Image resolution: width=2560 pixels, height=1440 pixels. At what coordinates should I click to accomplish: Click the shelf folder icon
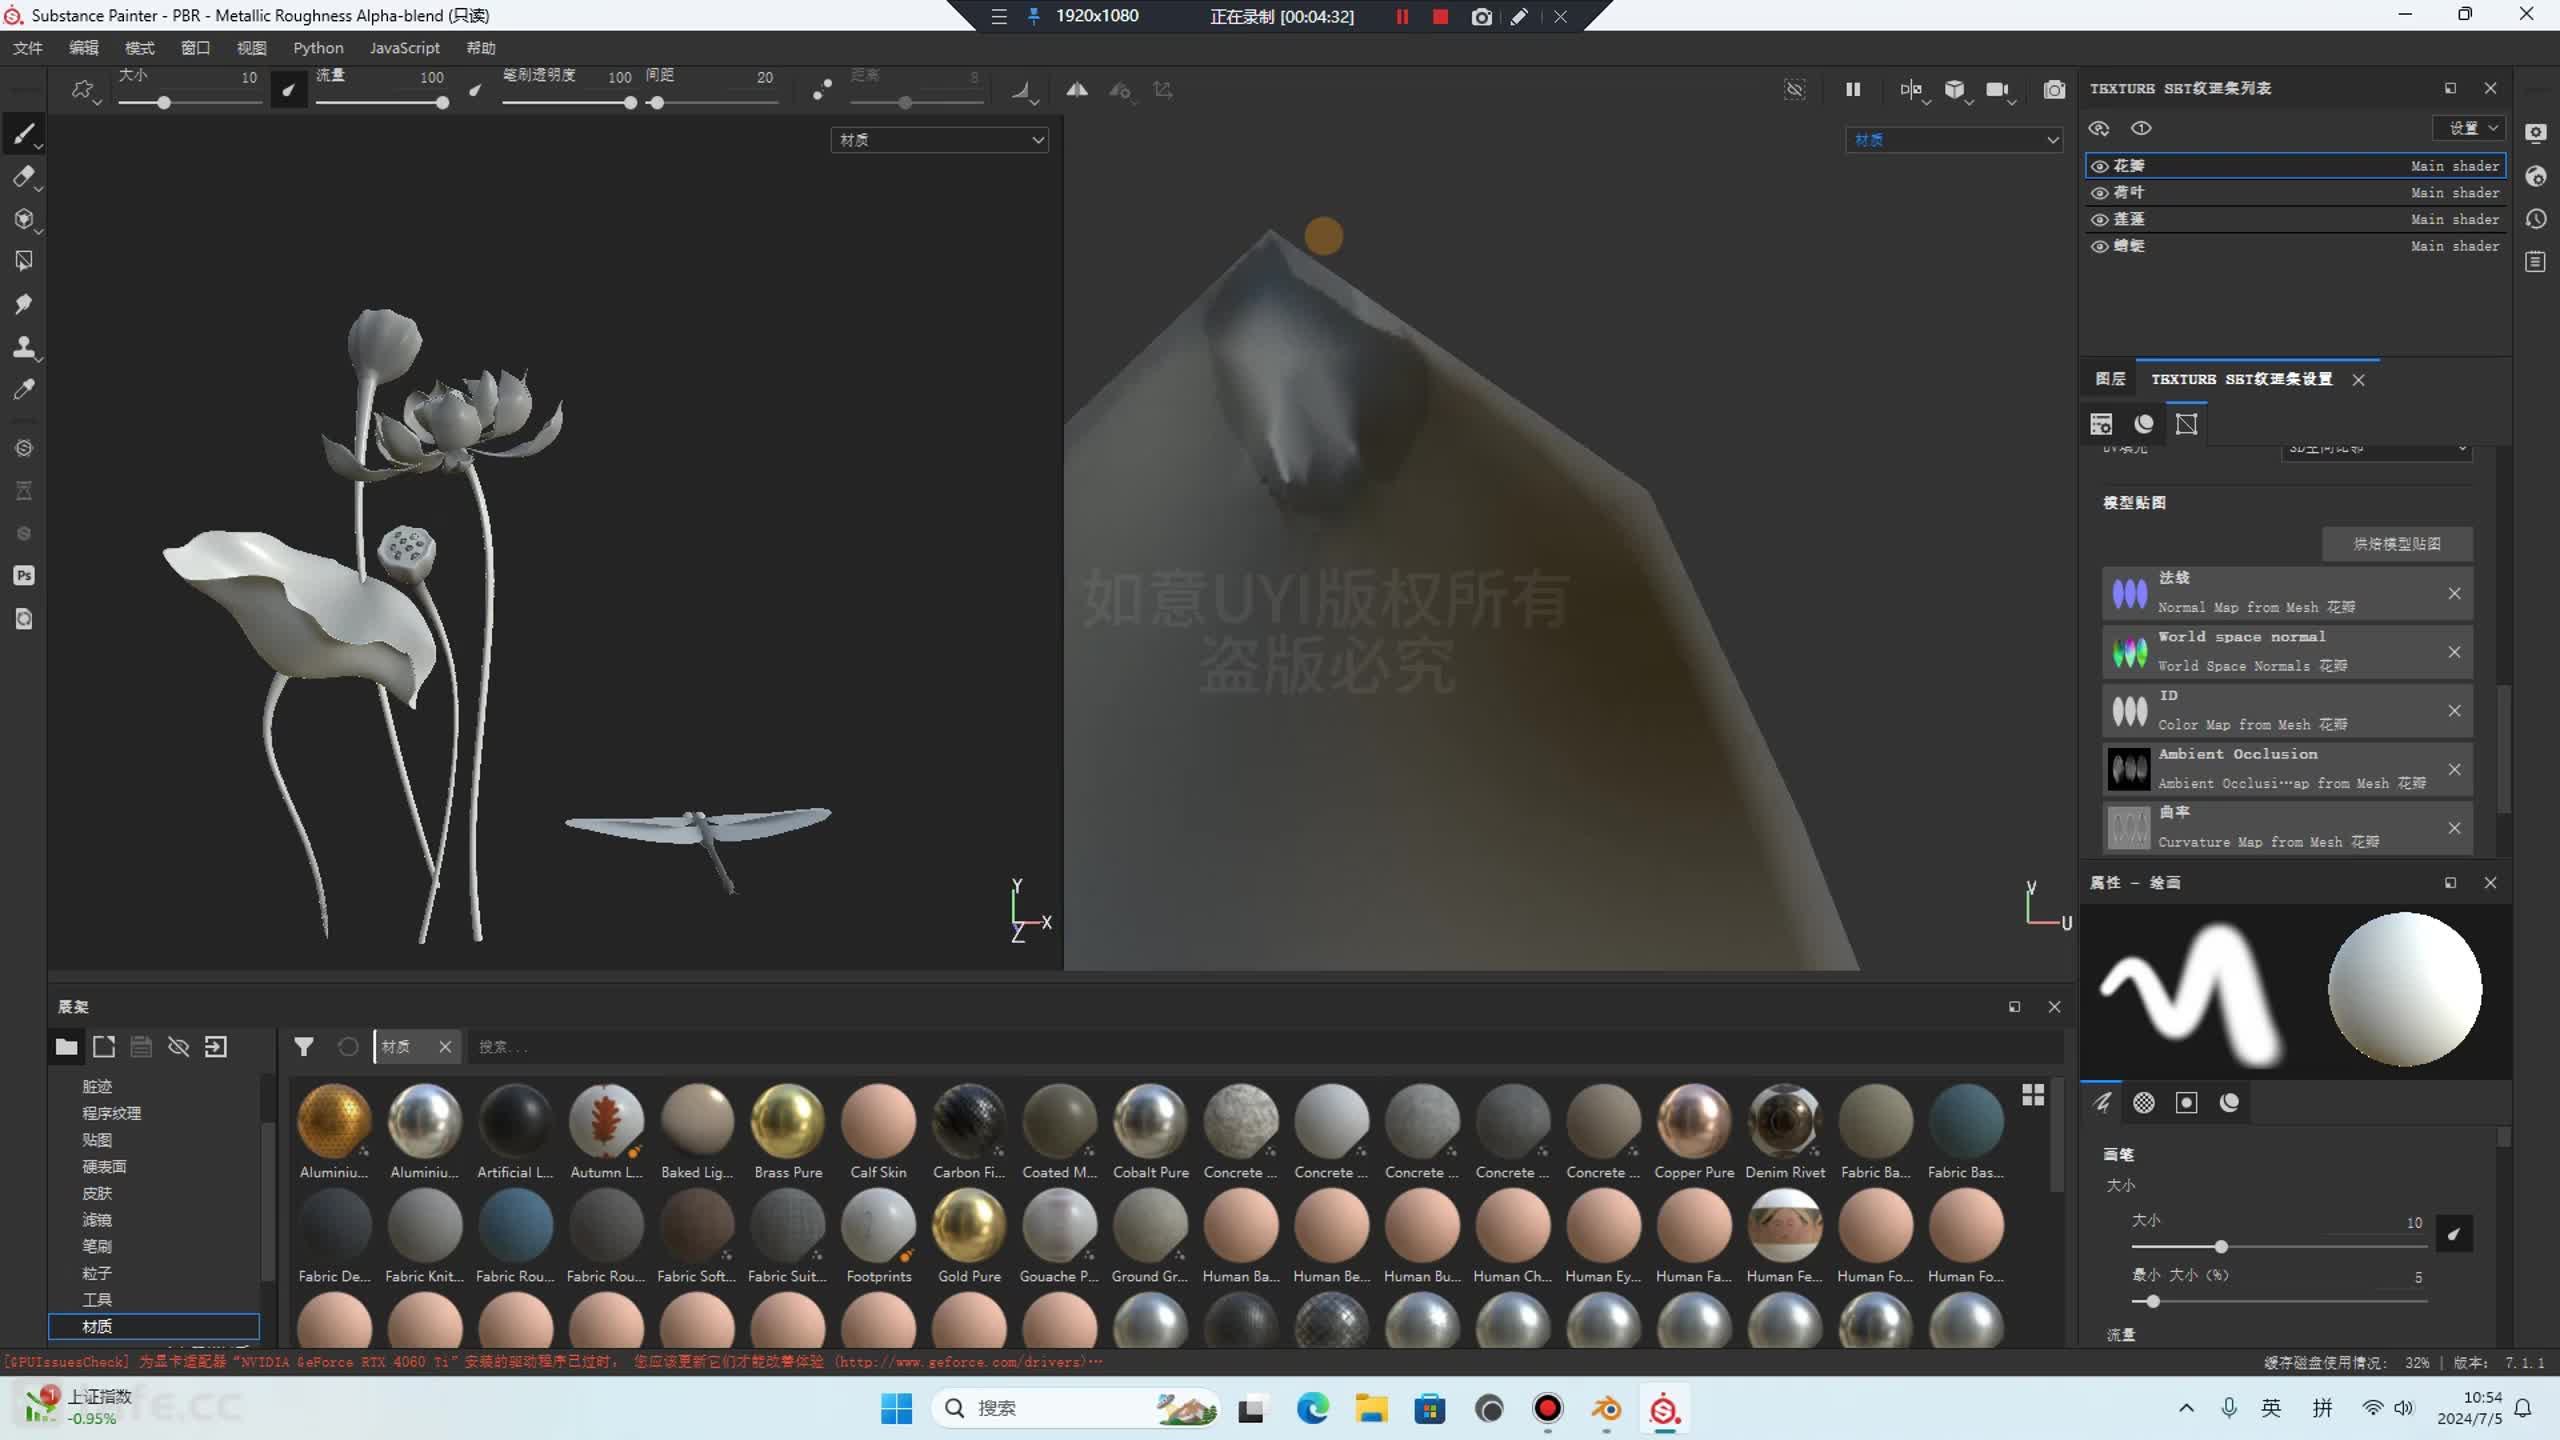(66, 1047)
